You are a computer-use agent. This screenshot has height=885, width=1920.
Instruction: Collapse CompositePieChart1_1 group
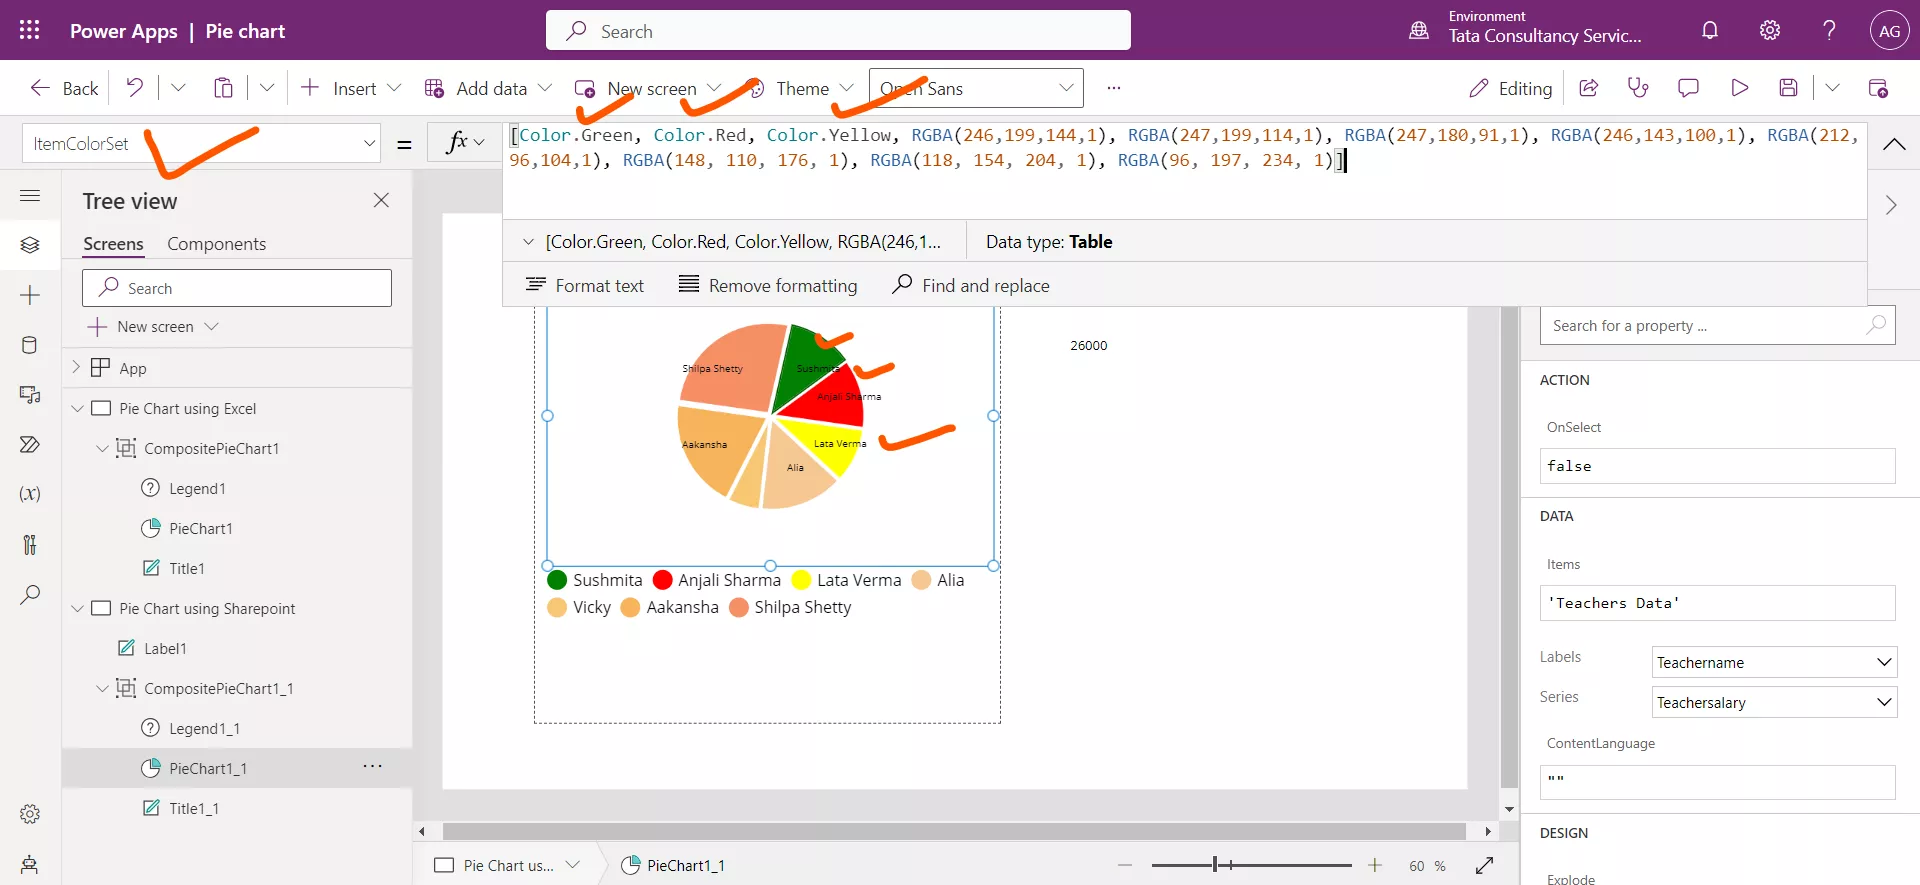click(102, 688)
